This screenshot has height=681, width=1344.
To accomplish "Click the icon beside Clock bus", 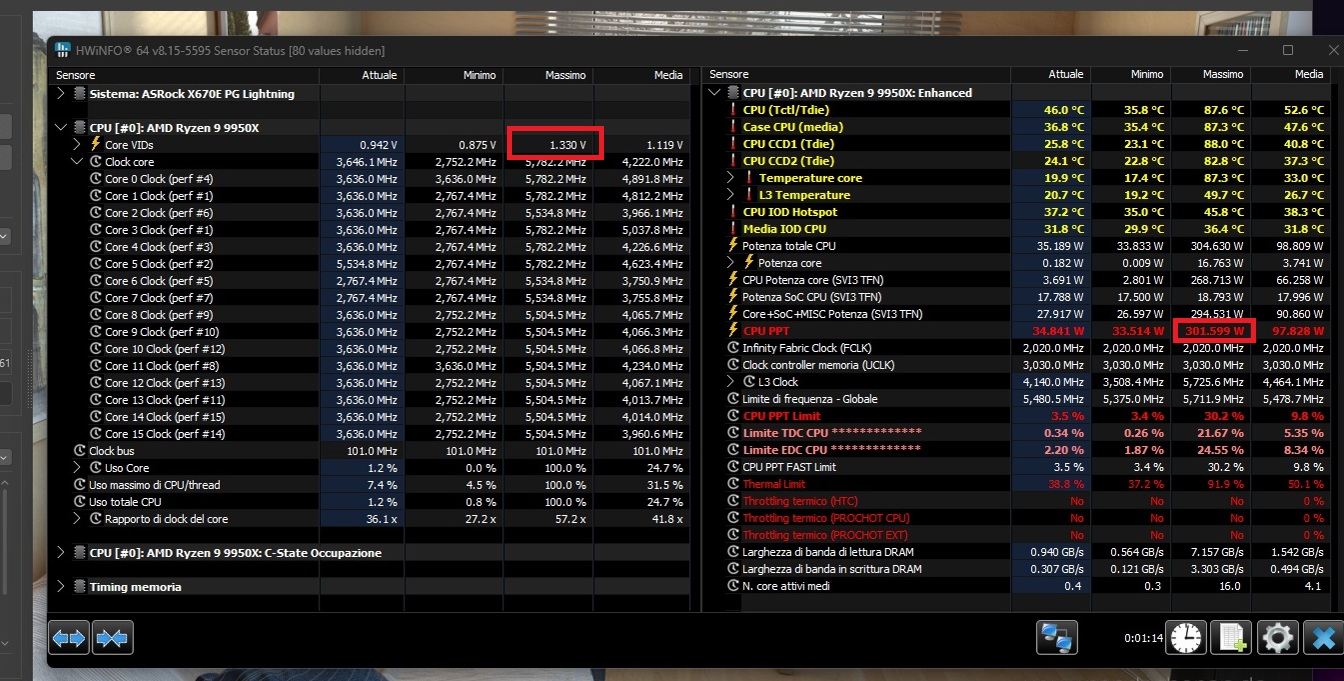I will click(x=80, y=451).
